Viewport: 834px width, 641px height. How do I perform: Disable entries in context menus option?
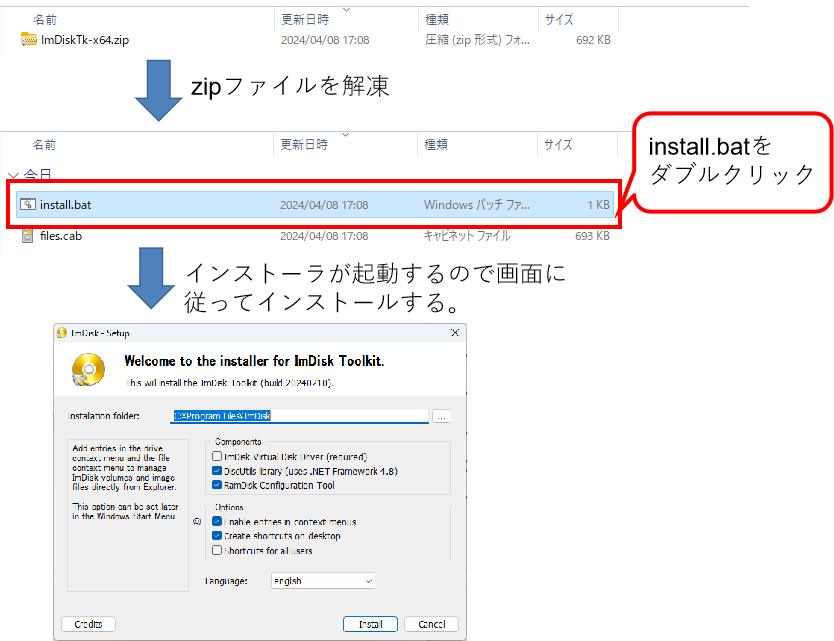[217, 521]
